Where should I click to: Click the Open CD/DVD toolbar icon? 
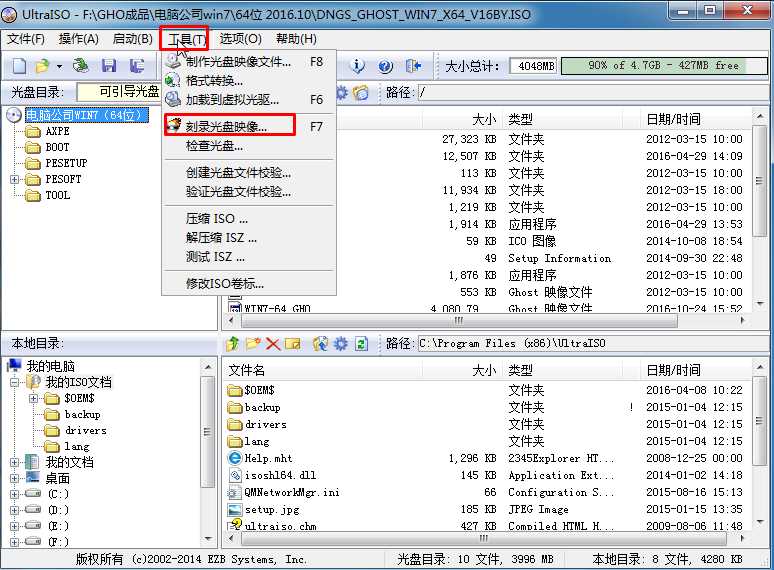click(81, 66)
